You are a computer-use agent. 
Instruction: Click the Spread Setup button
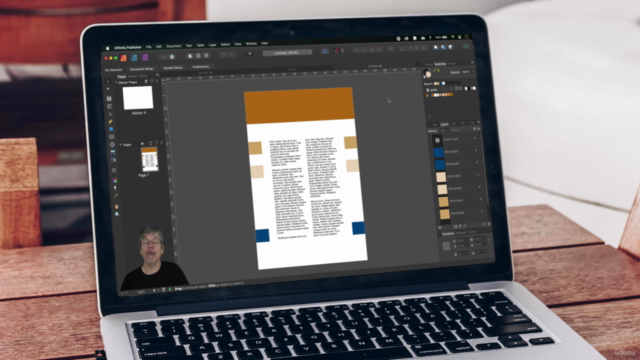(173, 68)
